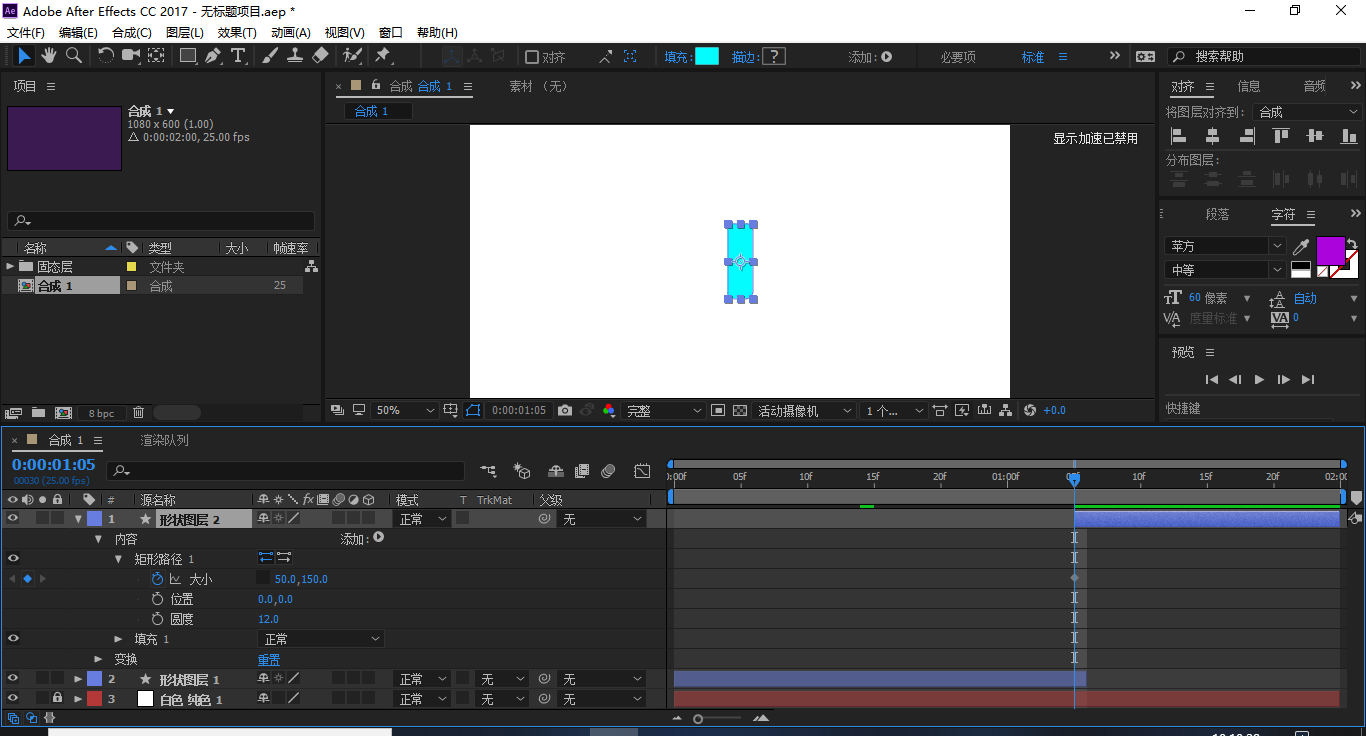Screen dimensions: 1366x736
Task: Click the cyan 填充 color swatch
Action: point(706,57)
